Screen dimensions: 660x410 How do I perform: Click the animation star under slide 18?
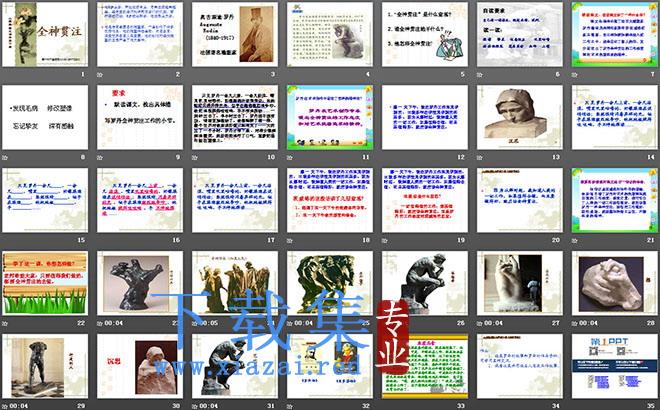click(x=290, y=240)
